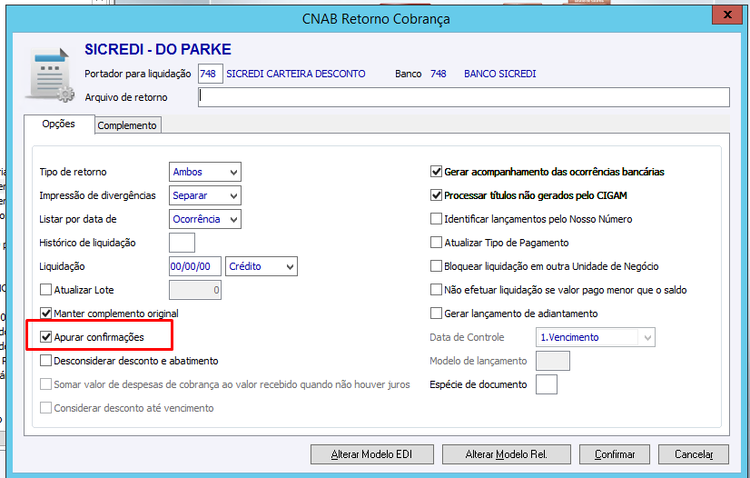Click the Modelo de lançamento field
Screen dimensions: 750x478
pyautogui.click(x=552, y=361)
